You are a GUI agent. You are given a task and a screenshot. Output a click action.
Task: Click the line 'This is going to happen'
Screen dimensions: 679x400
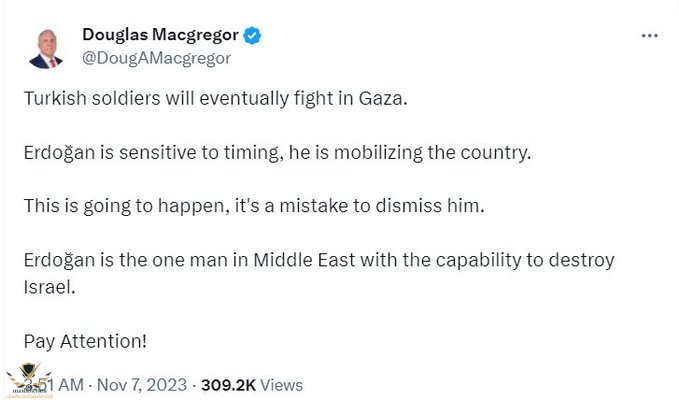(x=254, y=206)
